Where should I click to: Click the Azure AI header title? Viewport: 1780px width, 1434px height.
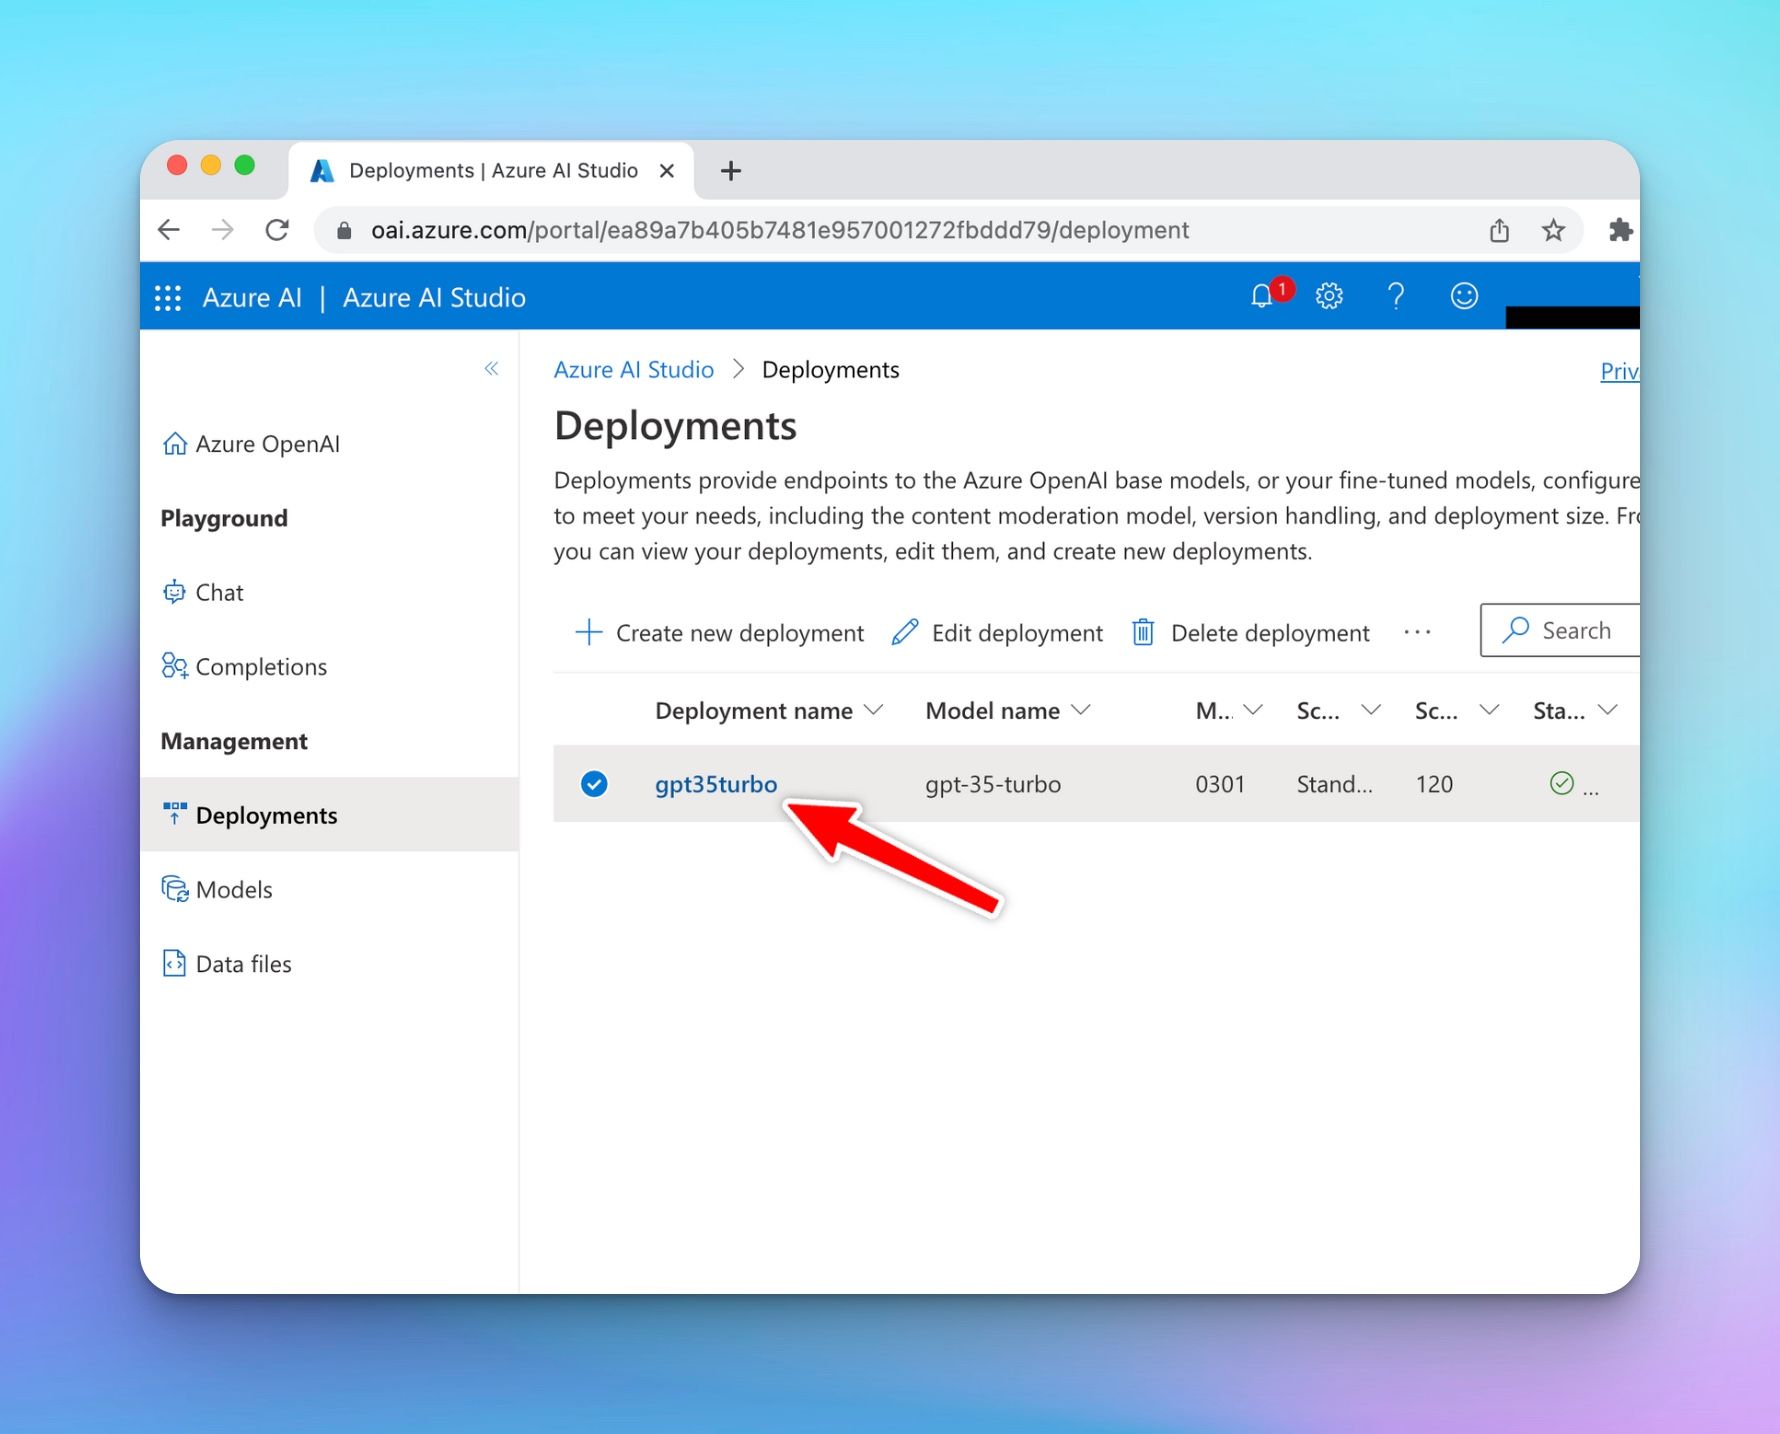252,298
